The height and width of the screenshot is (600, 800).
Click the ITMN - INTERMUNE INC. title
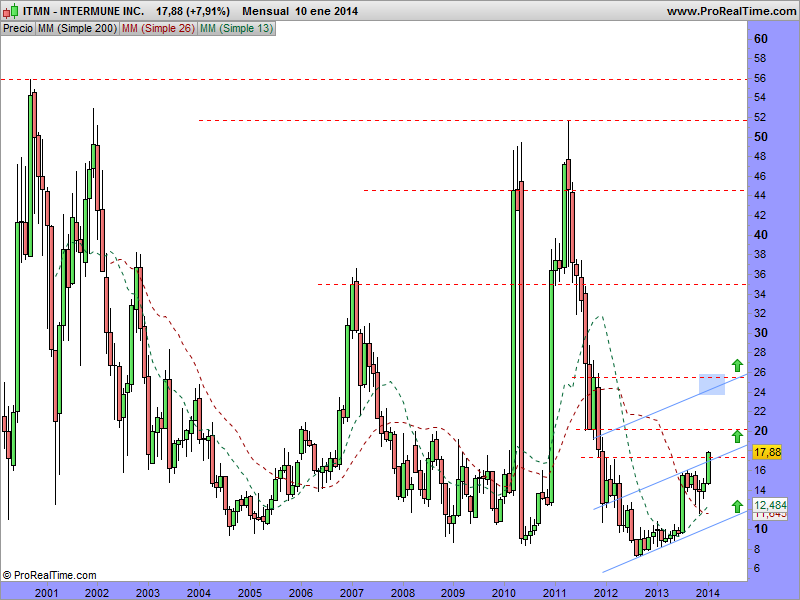pos(83,11)
